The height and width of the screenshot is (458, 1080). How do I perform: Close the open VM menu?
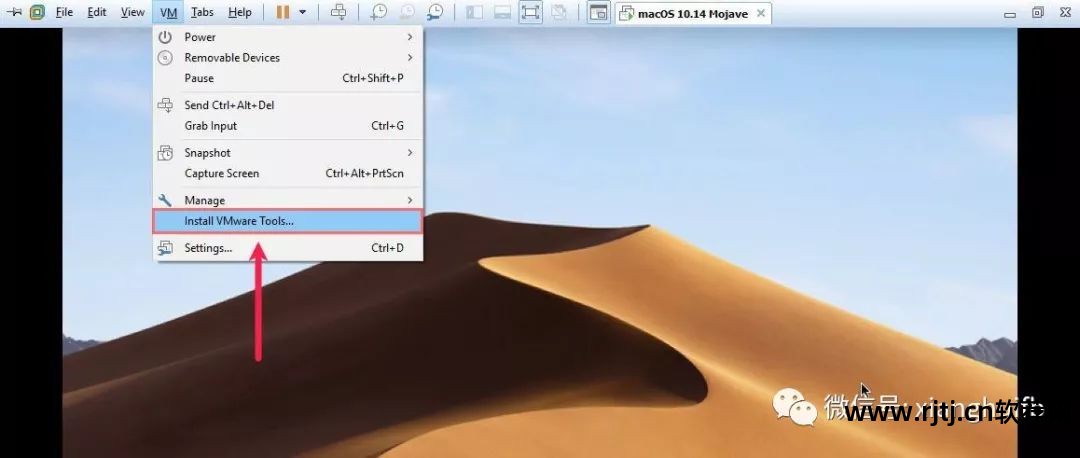[x=169, y=12]
